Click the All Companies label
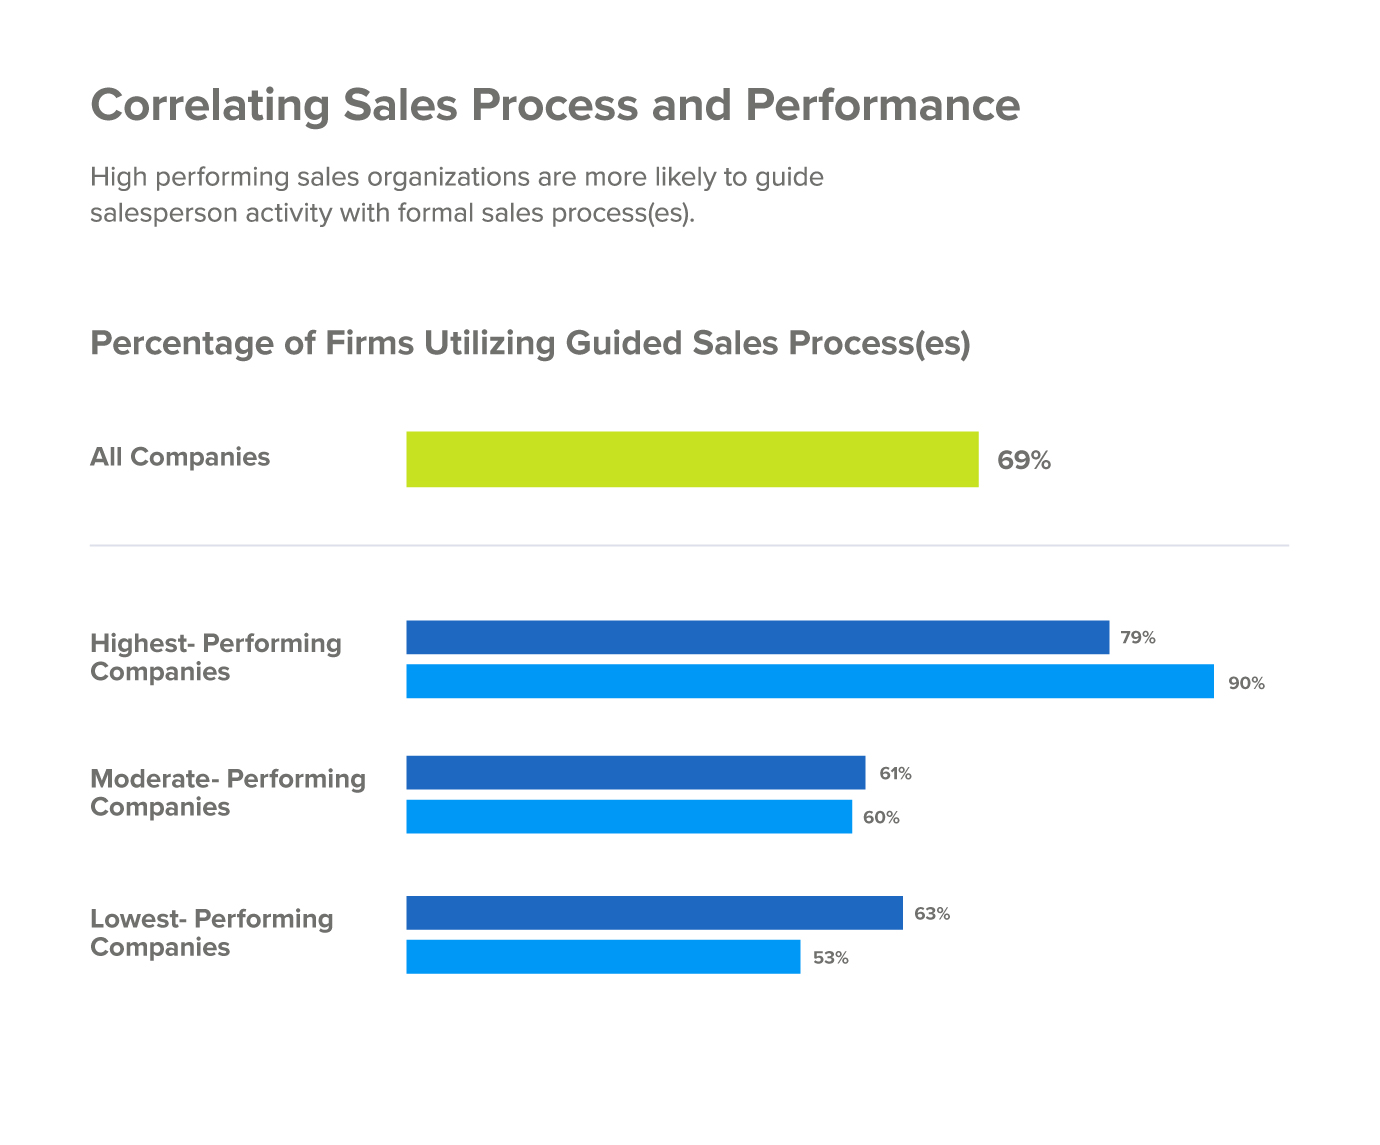 coord(180,457)
